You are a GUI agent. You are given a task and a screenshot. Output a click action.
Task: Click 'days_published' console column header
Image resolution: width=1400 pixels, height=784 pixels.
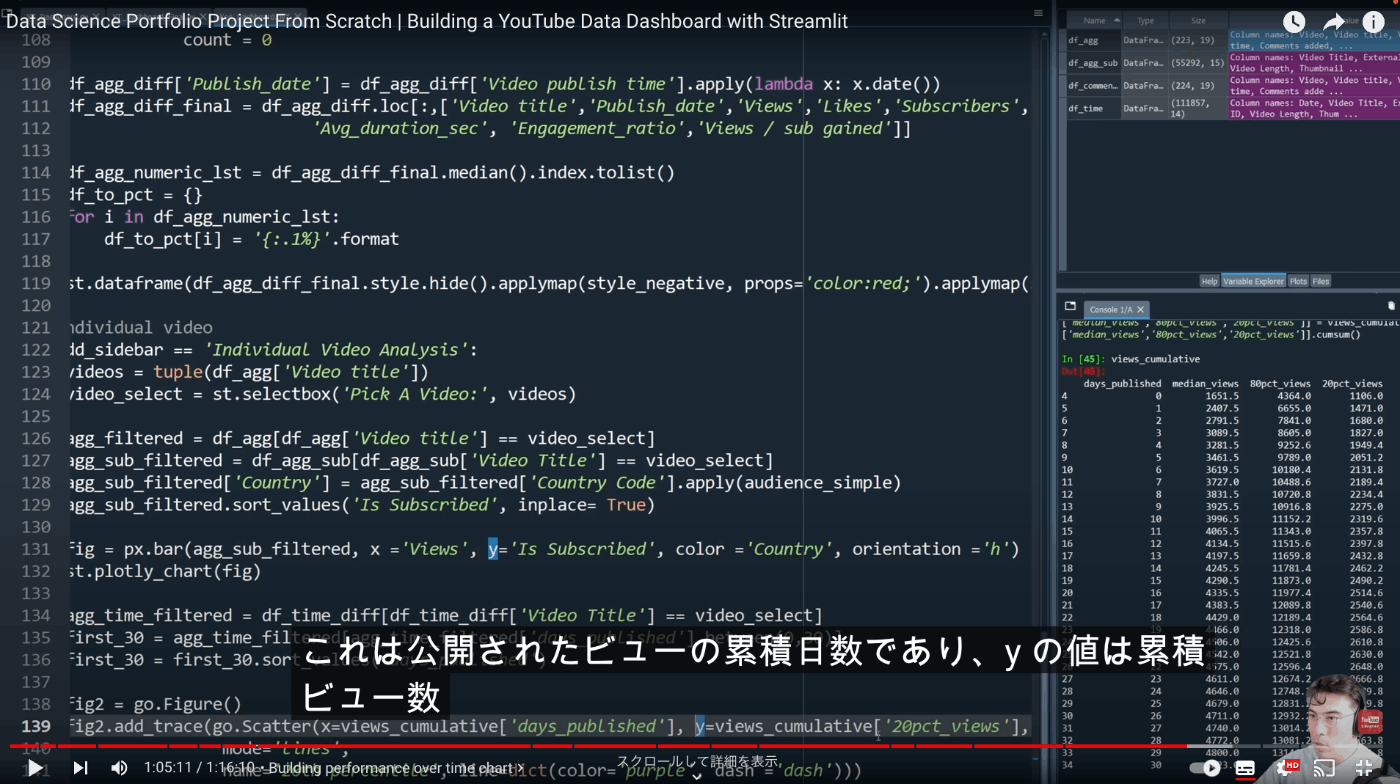click(x=1122, y=383)
